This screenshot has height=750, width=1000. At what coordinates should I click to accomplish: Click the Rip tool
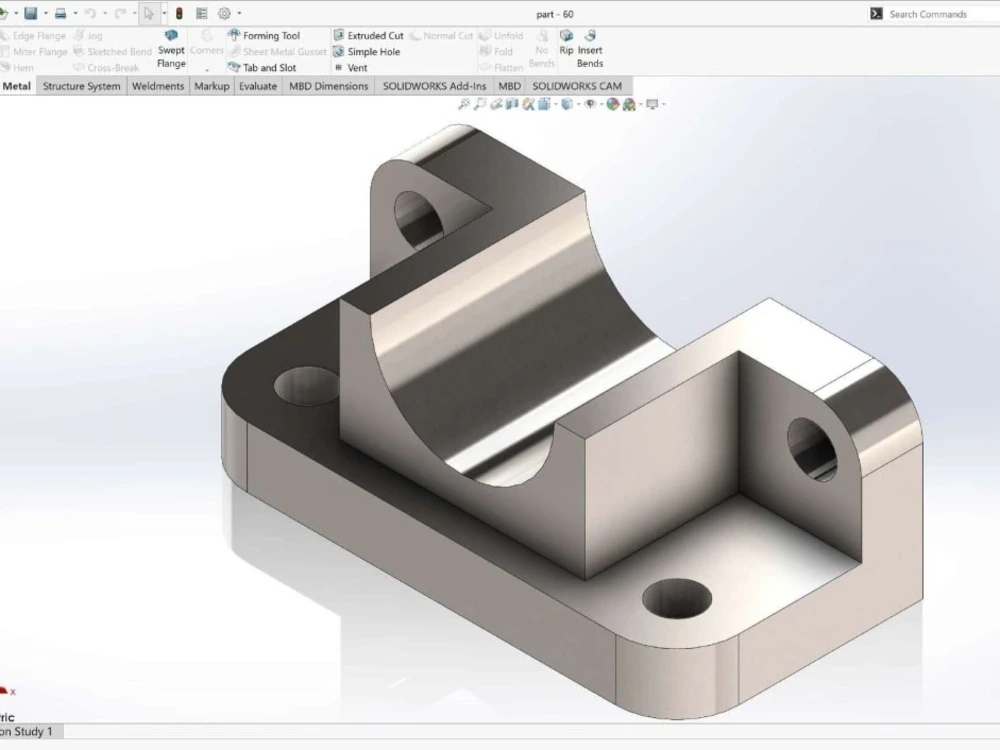coord(566,43)
